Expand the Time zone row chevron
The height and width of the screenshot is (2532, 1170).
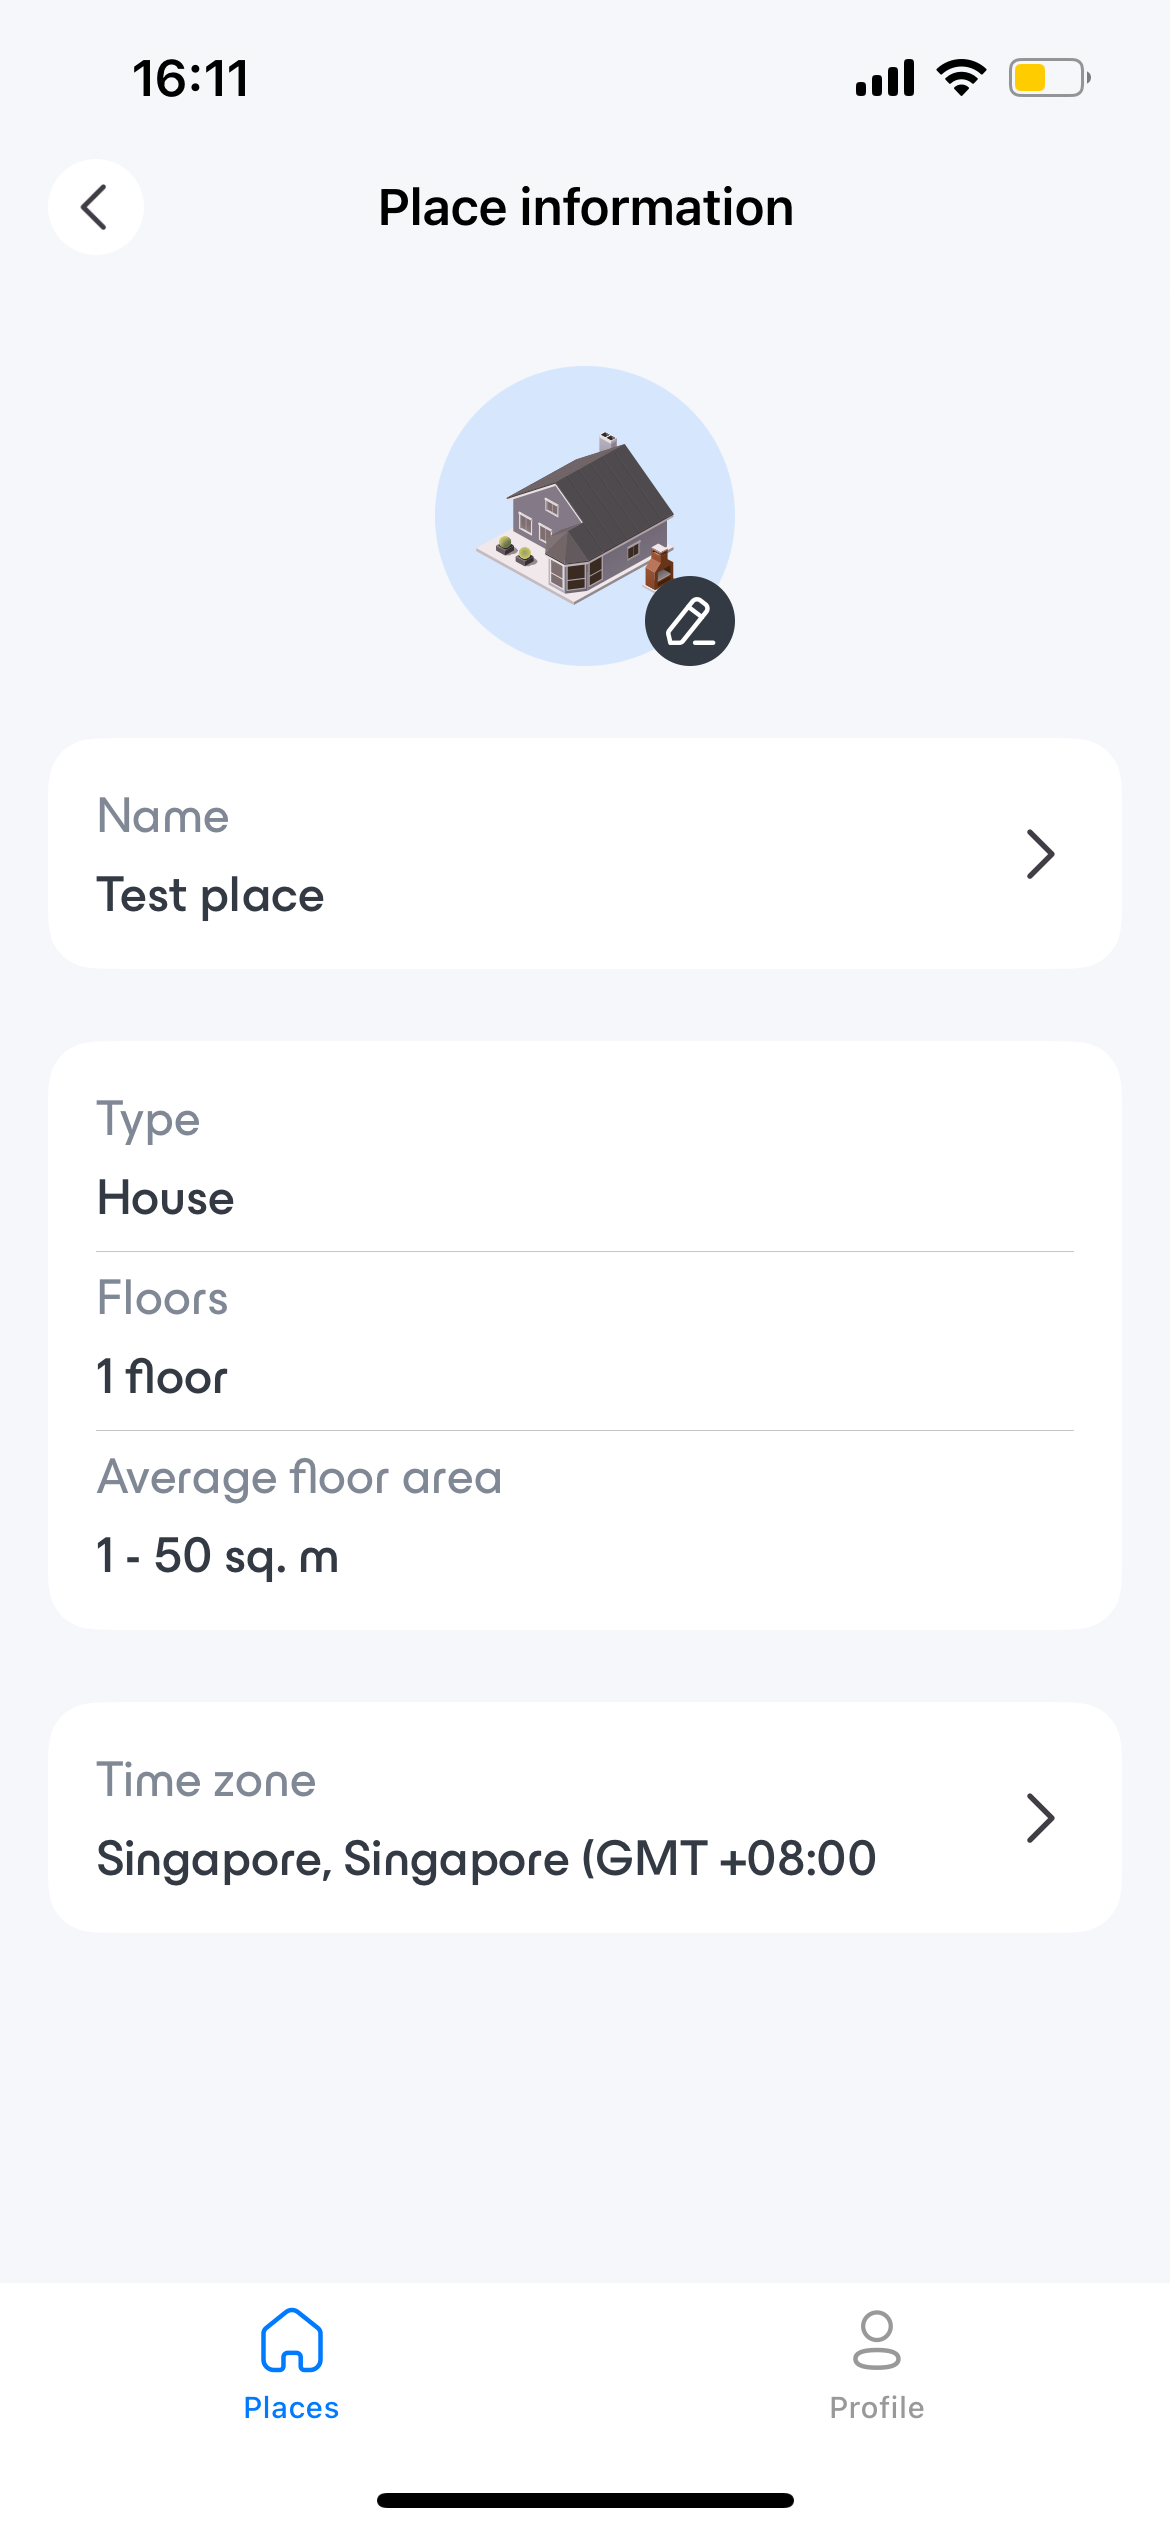click(x=1041, y=1818)
